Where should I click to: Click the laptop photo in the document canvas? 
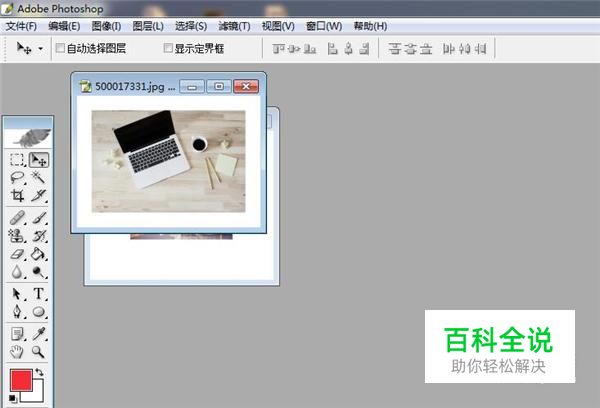tap(168, 161)
